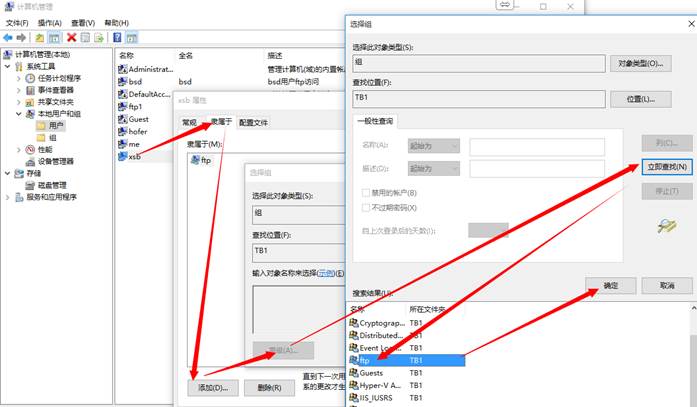Click the 性能 monitor icon in tree
Viewport: 697px width, 407px height.
click(30, 149)
